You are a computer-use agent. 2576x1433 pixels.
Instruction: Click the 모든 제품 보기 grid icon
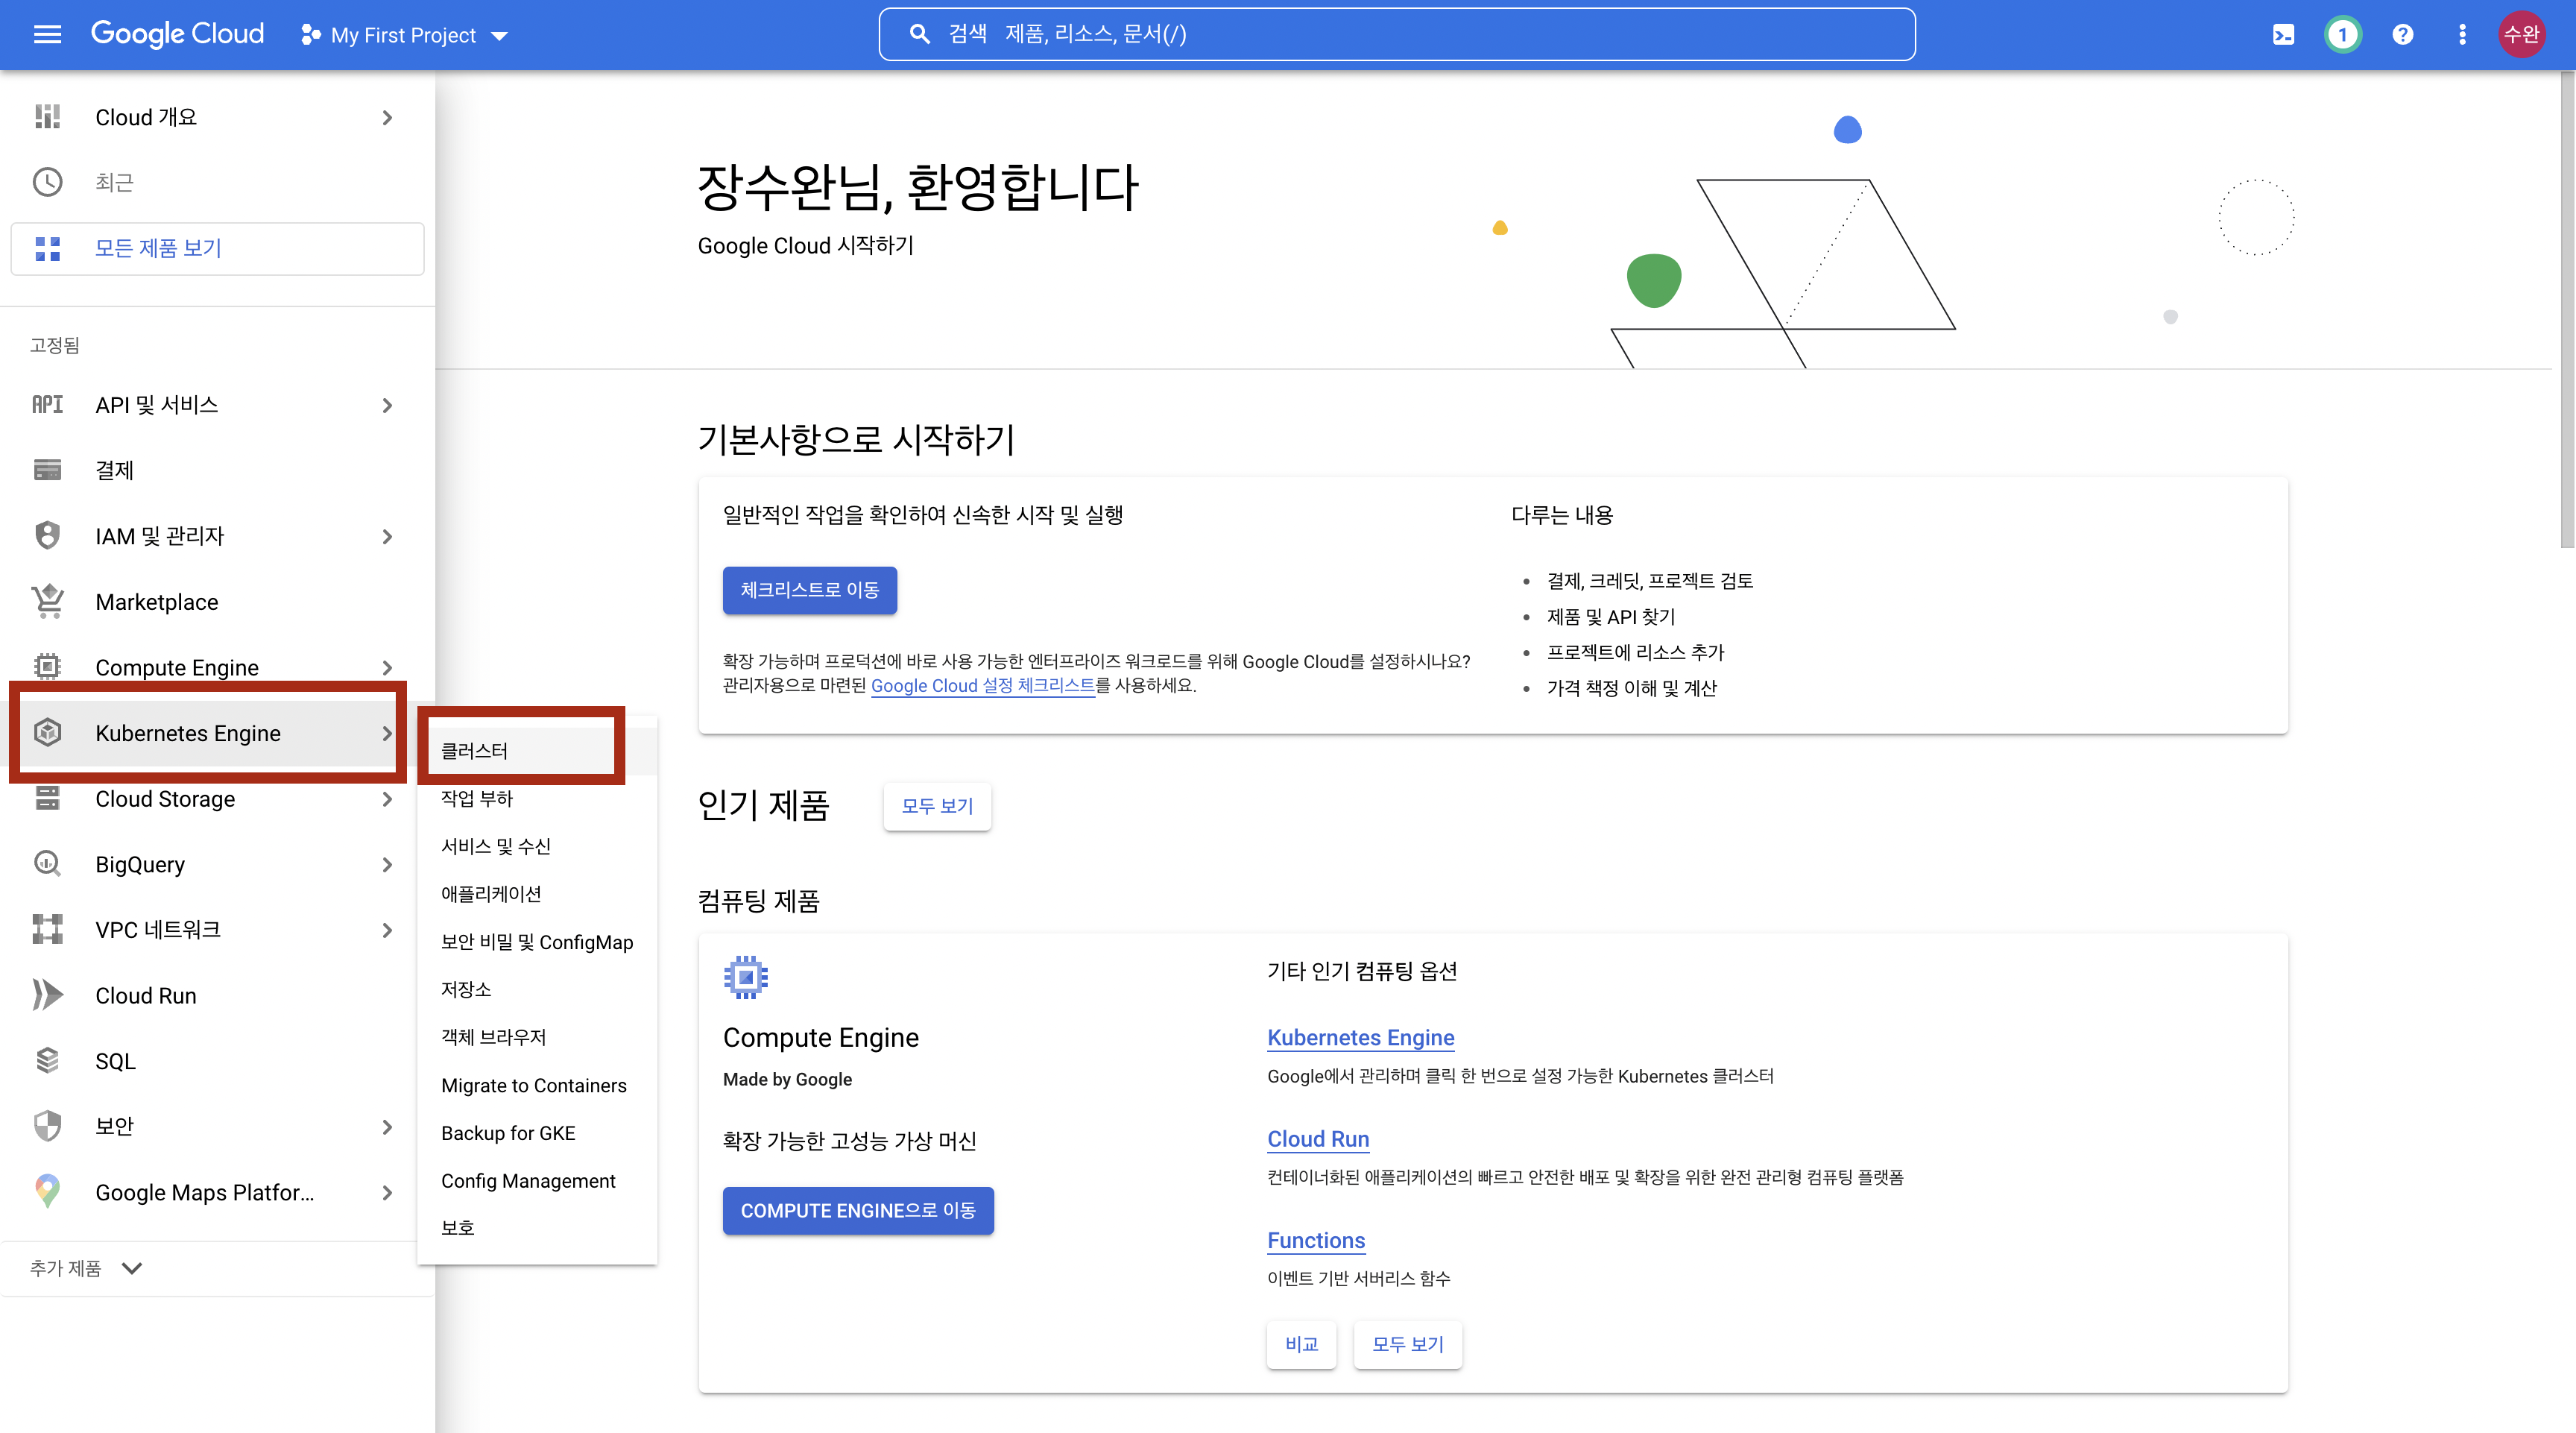[x=47, y=248]
